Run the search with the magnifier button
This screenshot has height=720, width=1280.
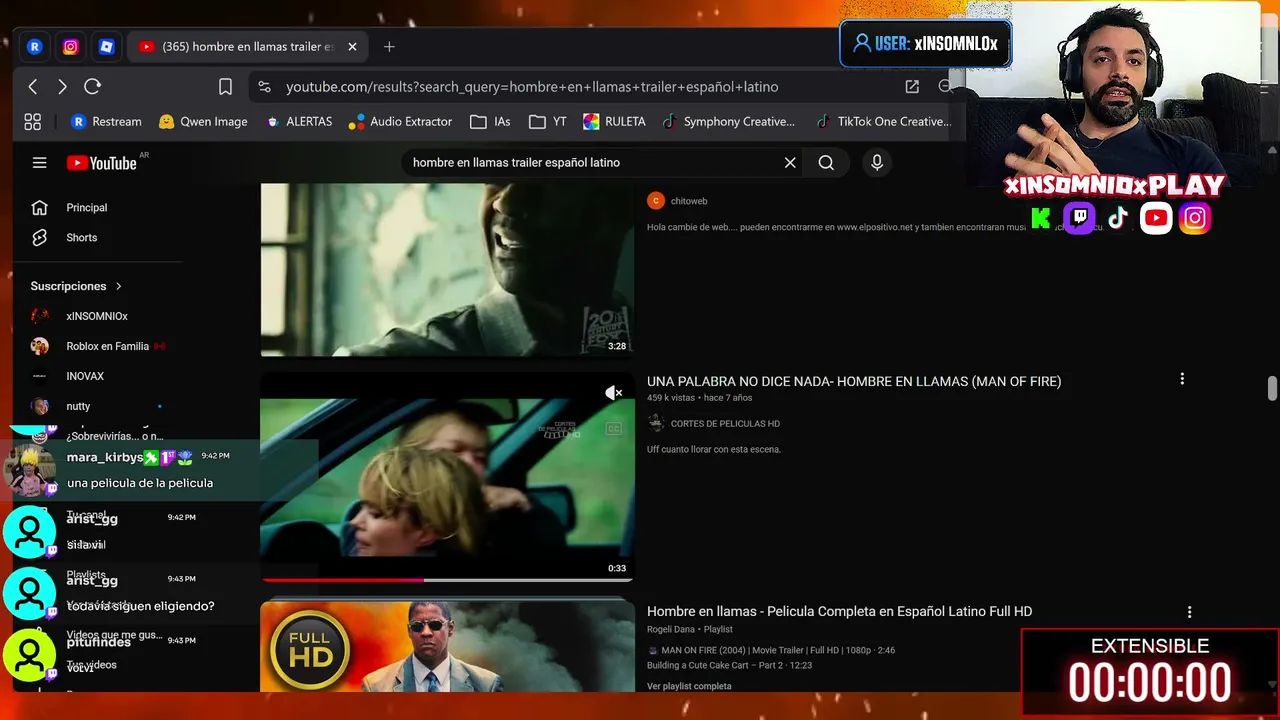pyautogui.click(x=826, y=163)
